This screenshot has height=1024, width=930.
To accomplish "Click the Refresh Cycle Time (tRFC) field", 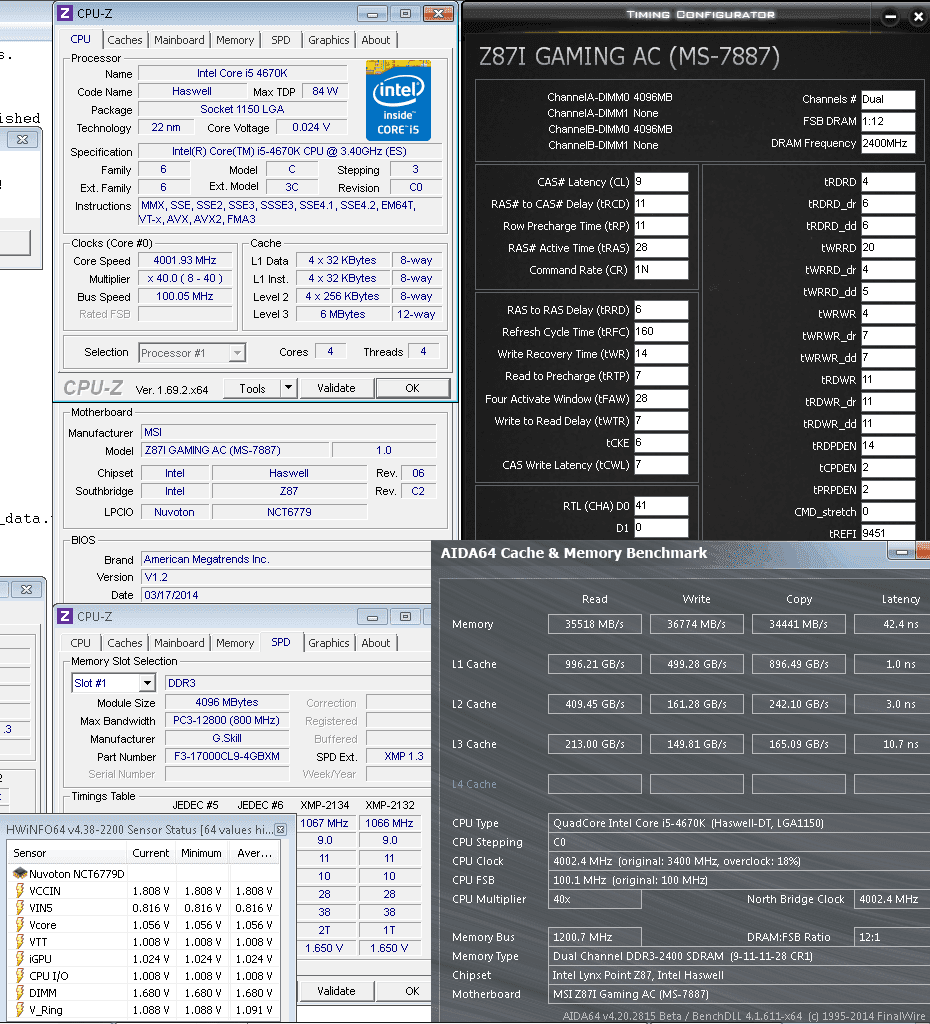I will (x=661, y=332).
